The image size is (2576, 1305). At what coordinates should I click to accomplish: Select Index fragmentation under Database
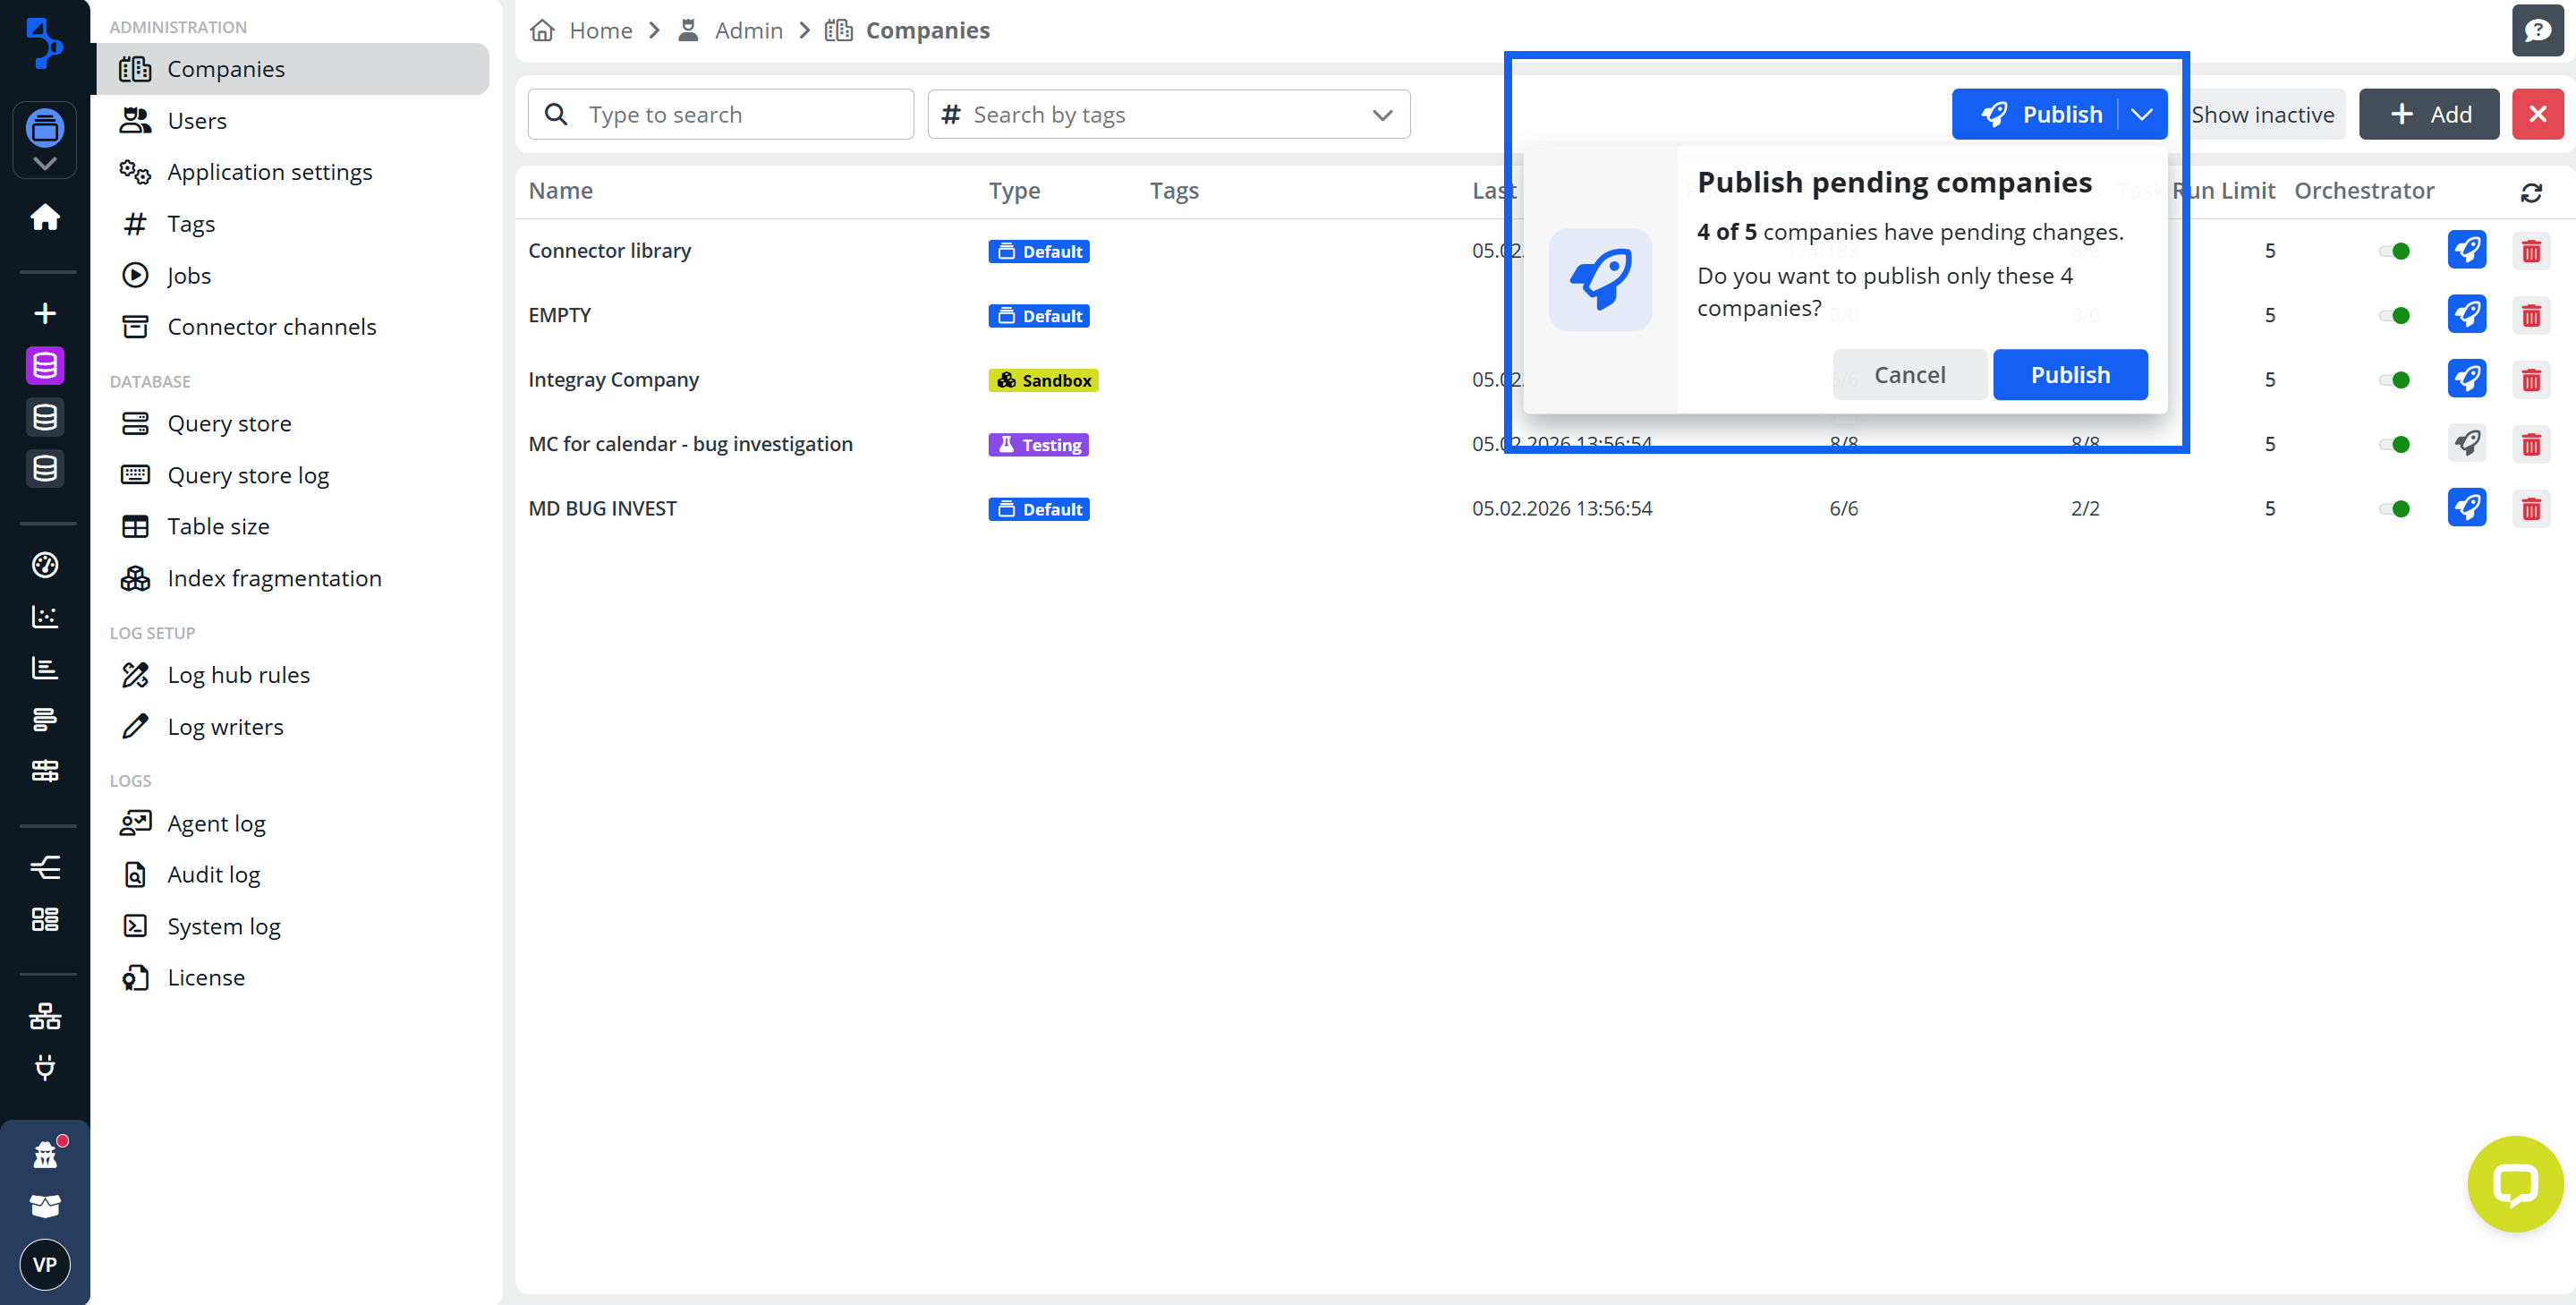point(273,578)
